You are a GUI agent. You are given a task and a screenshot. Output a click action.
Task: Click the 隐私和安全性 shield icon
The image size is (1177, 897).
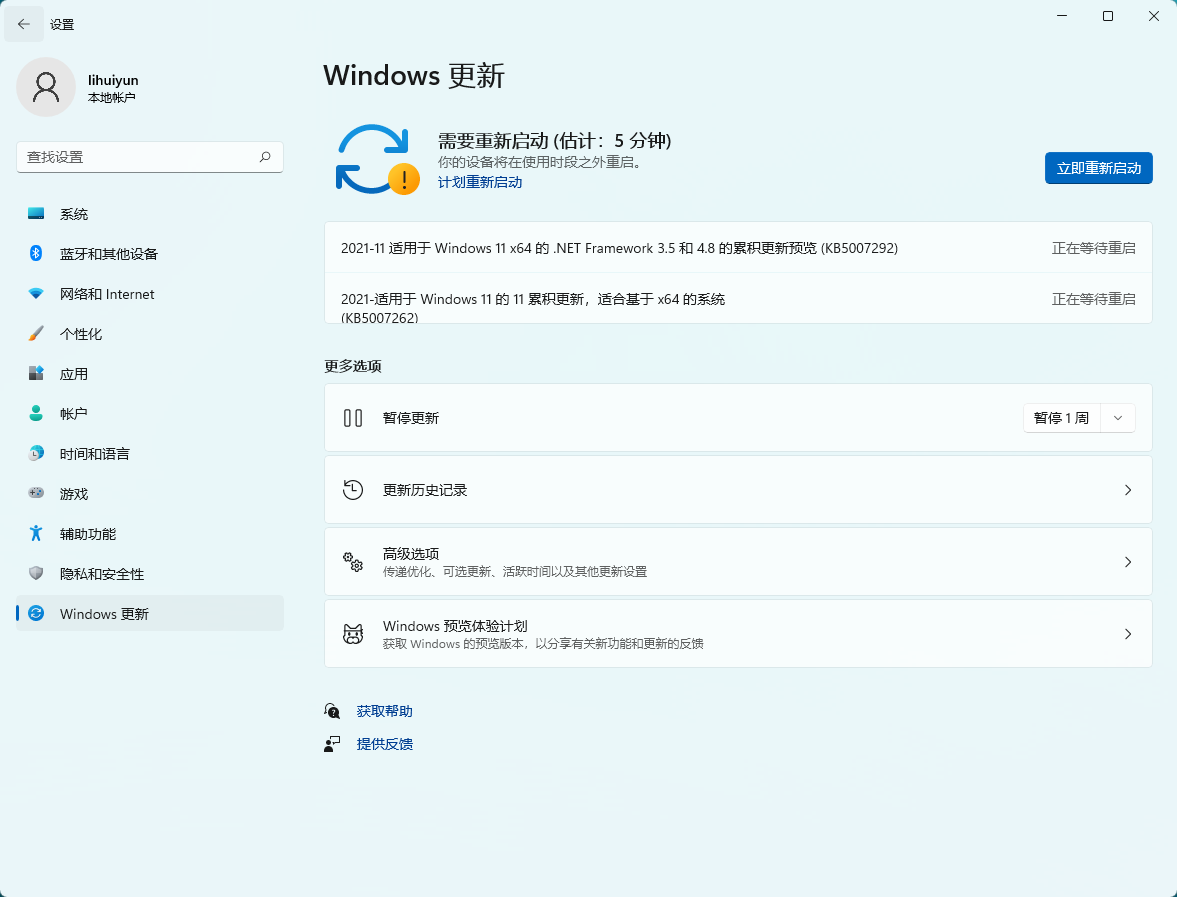(x=36, y=573)
